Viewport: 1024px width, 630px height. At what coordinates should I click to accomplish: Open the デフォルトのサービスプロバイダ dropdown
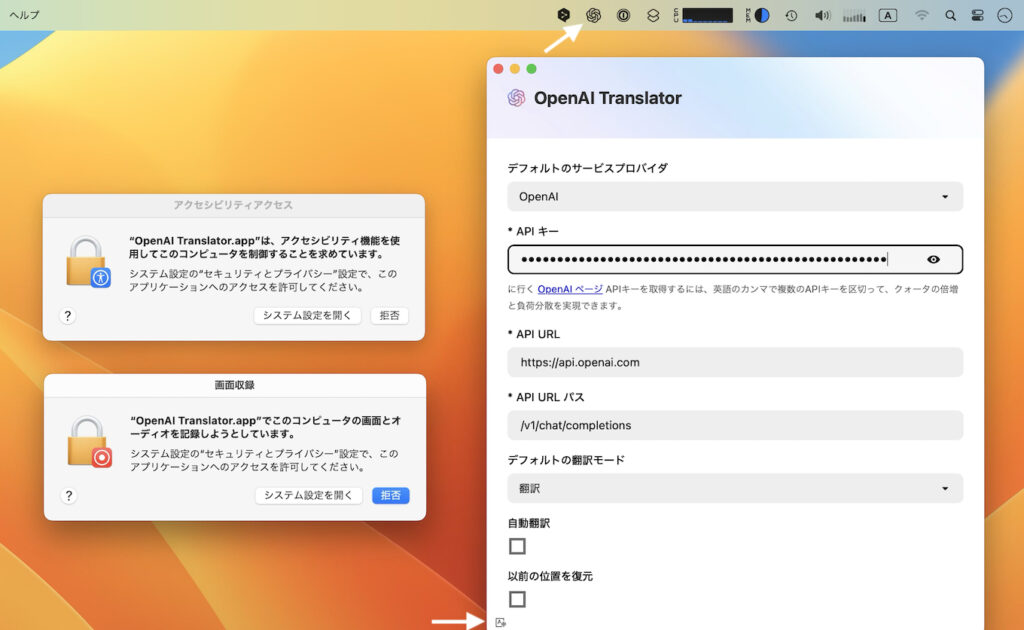735,196
